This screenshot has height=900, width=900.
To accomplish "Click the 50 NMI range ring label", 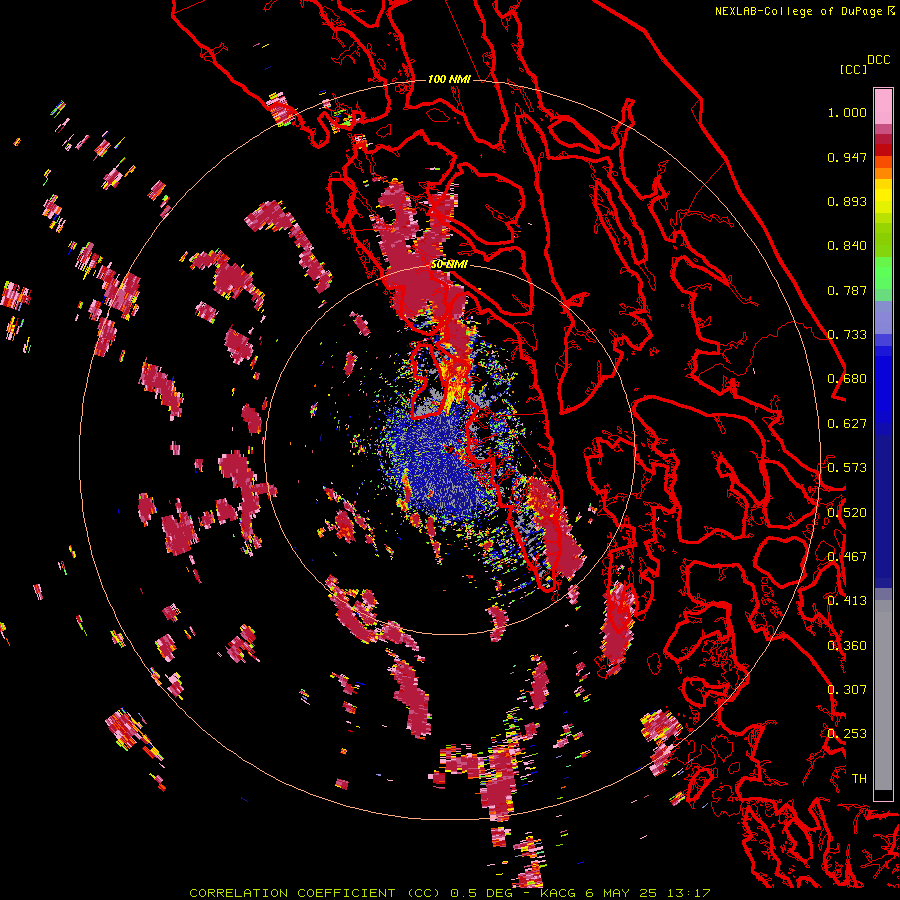I will coord(449,264).
